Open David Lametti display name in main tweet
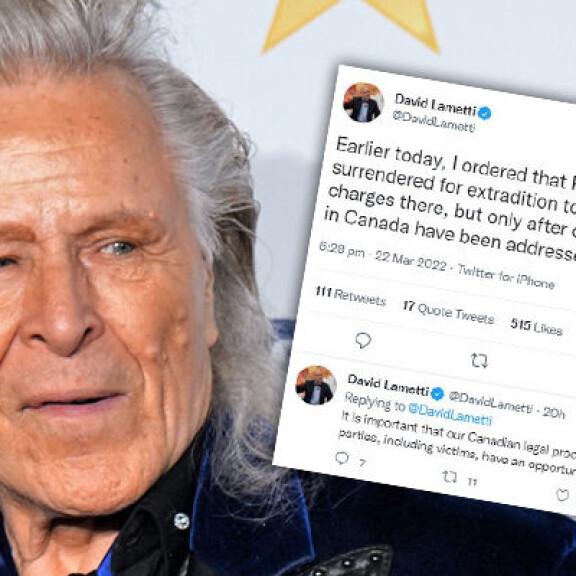This screenshot has width=576, height=576. click(435, 104)
